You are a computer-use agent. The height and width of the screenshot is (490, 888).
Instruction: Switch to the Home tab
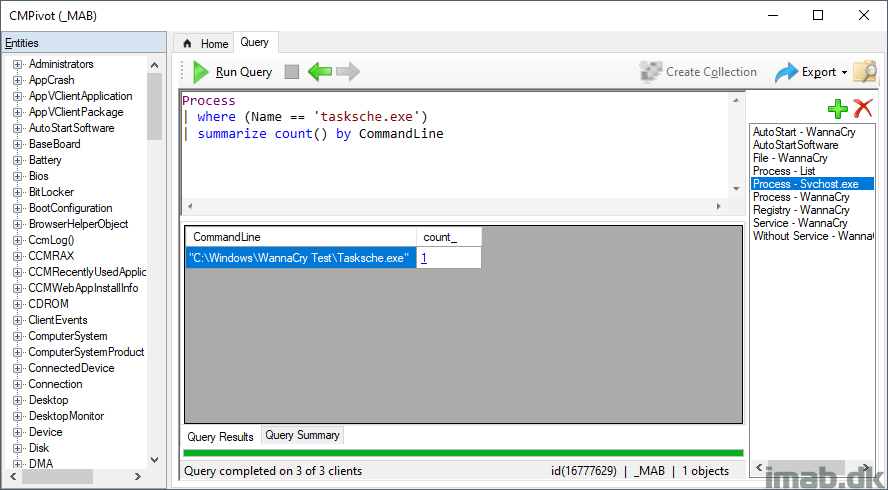204,44
